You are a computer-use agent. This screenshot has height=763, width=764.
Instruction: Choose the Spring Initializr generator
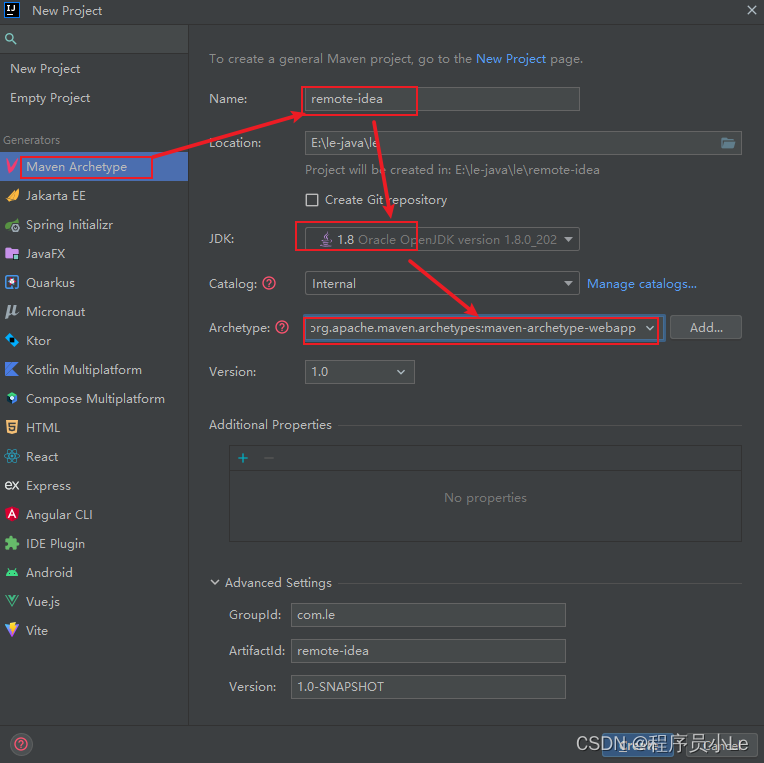[x=94, y=225]
